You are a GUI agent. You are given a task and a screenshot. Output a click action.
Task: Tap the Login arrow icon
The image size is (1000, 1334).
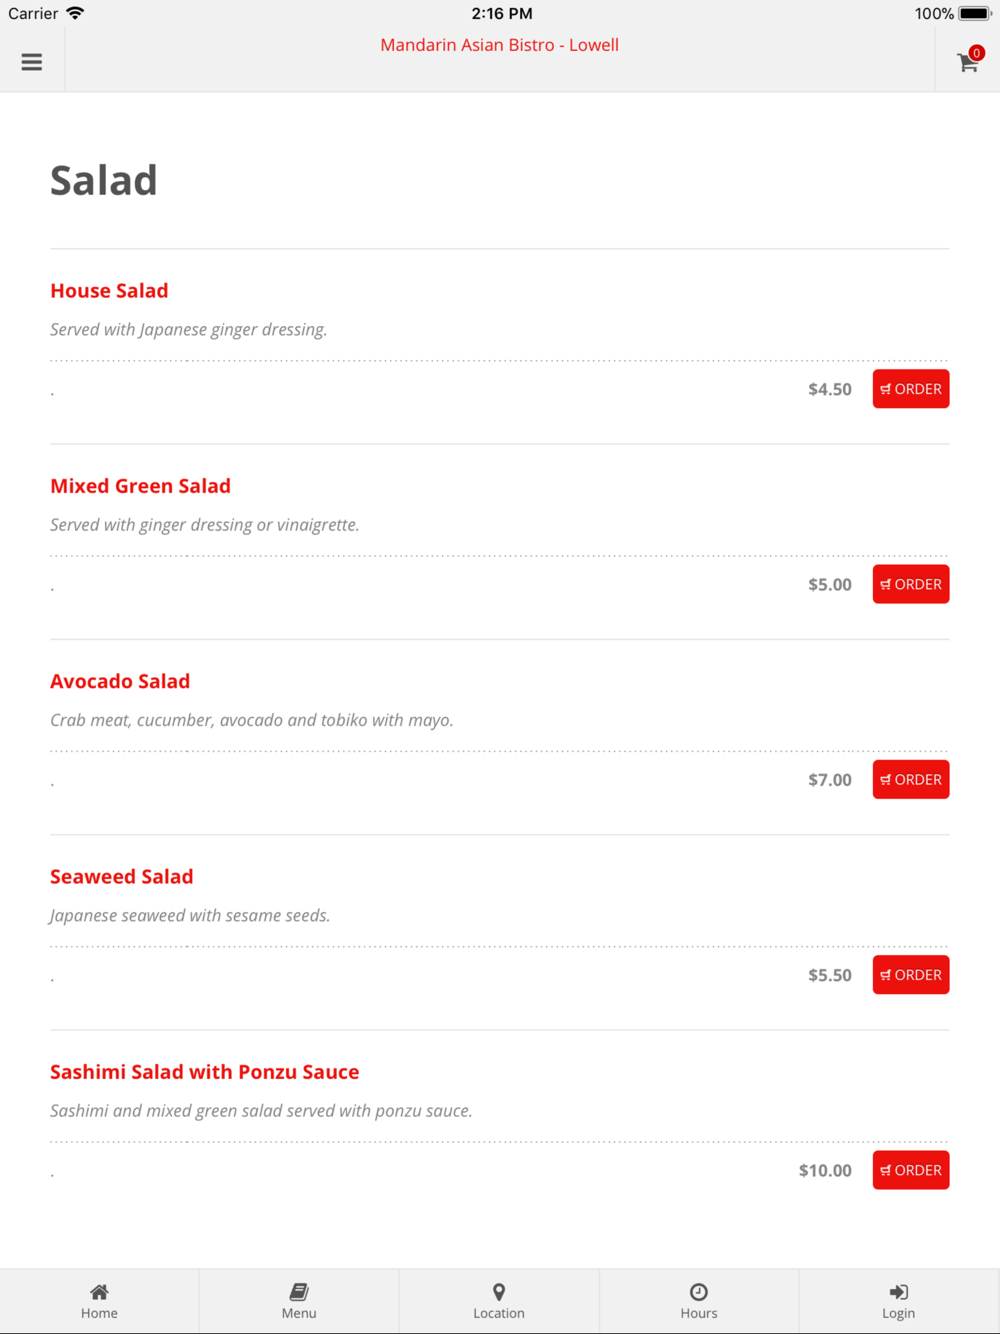coord(898,1292)
